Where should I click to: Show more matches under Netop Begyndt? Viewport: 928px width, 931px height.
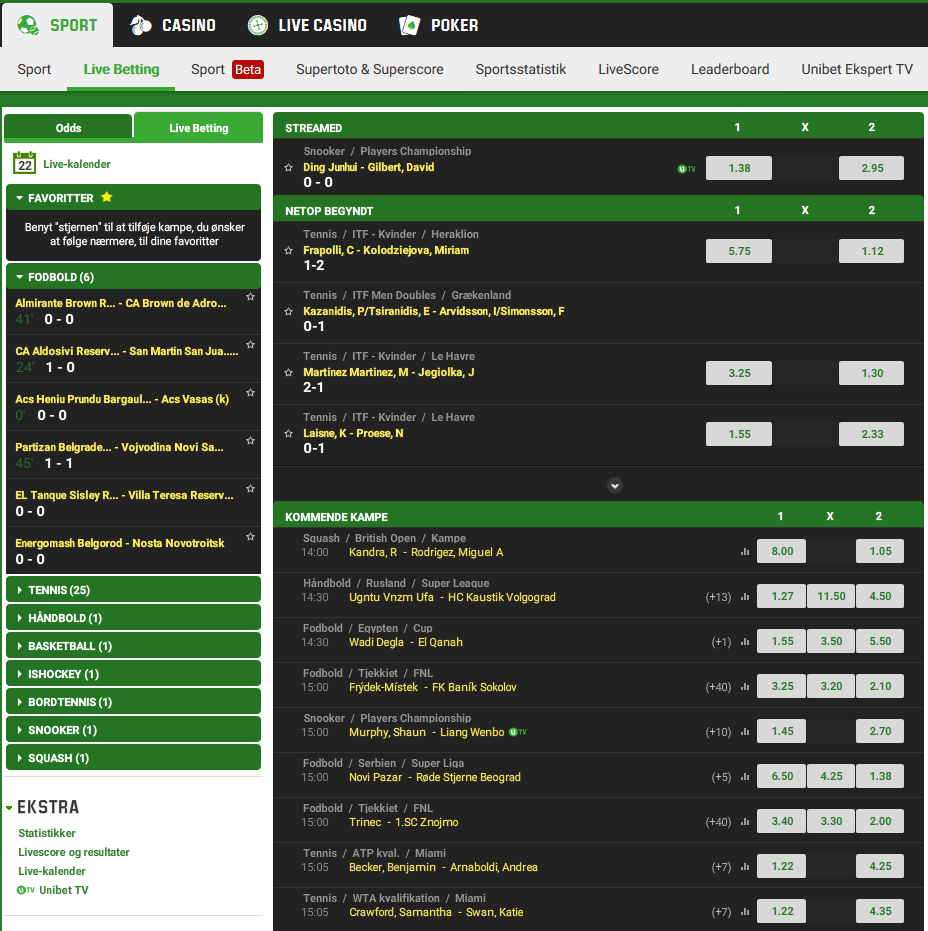coord(615,486)
